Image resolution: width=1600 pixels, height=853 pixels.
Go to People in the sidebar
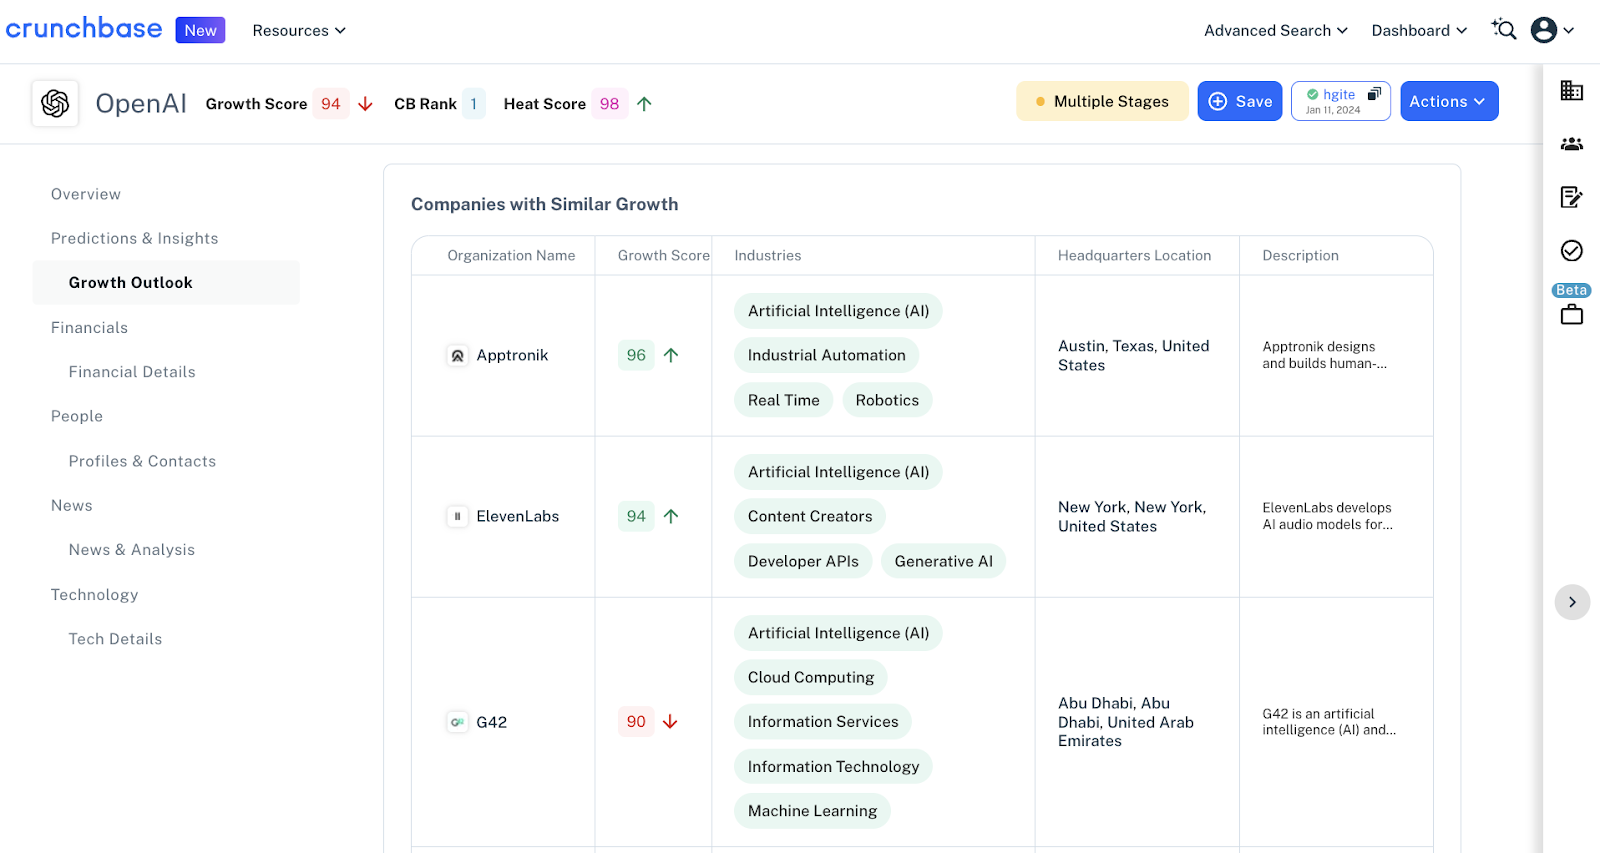77,416
